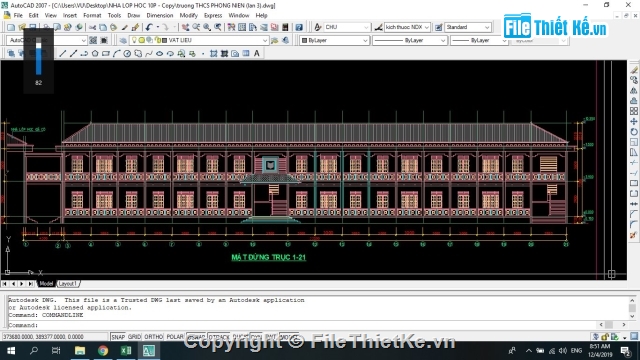Open the Help question mark icon
The width and height of the screenshot is (640, 360).
point(299,27)
